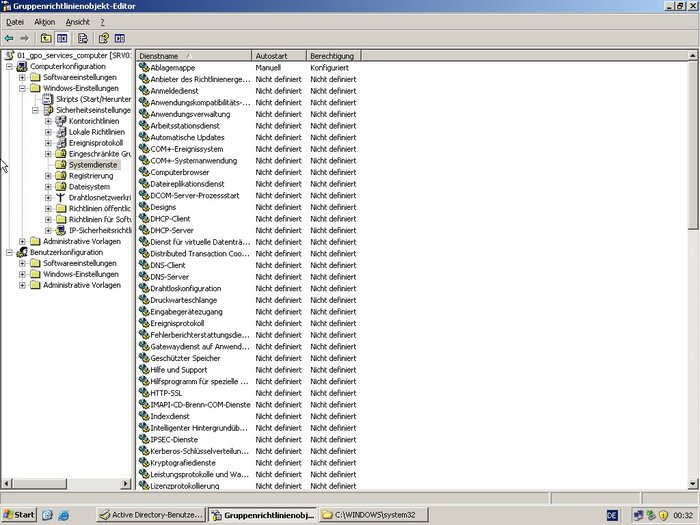Click Manuell autostart value for Ablagemappe
This screenshot has width=700, height=525.
pos(268,67)
